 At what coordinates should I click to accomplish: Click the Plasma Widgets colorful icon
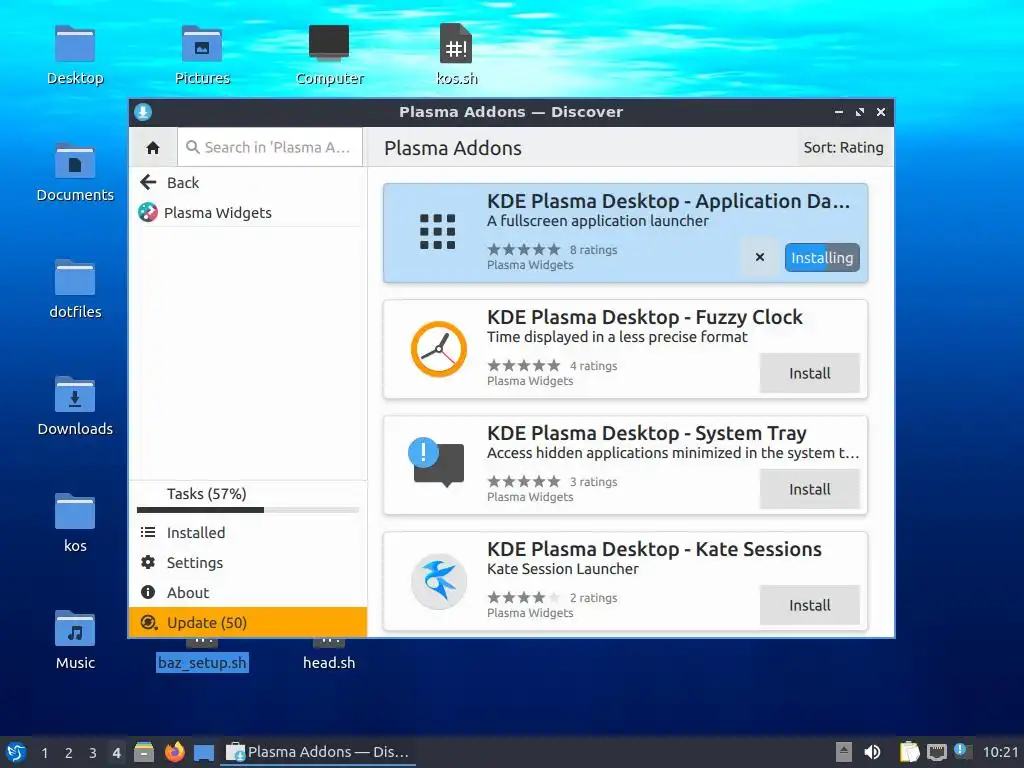[x=148, y=212]
